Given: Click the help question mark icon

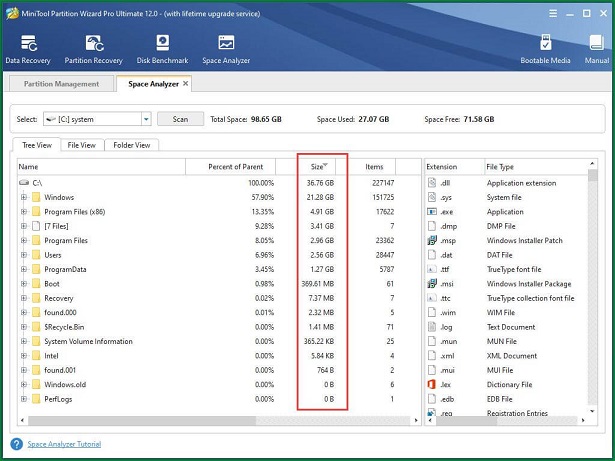Looking at the screenshot, I should [x=16, y=444].
